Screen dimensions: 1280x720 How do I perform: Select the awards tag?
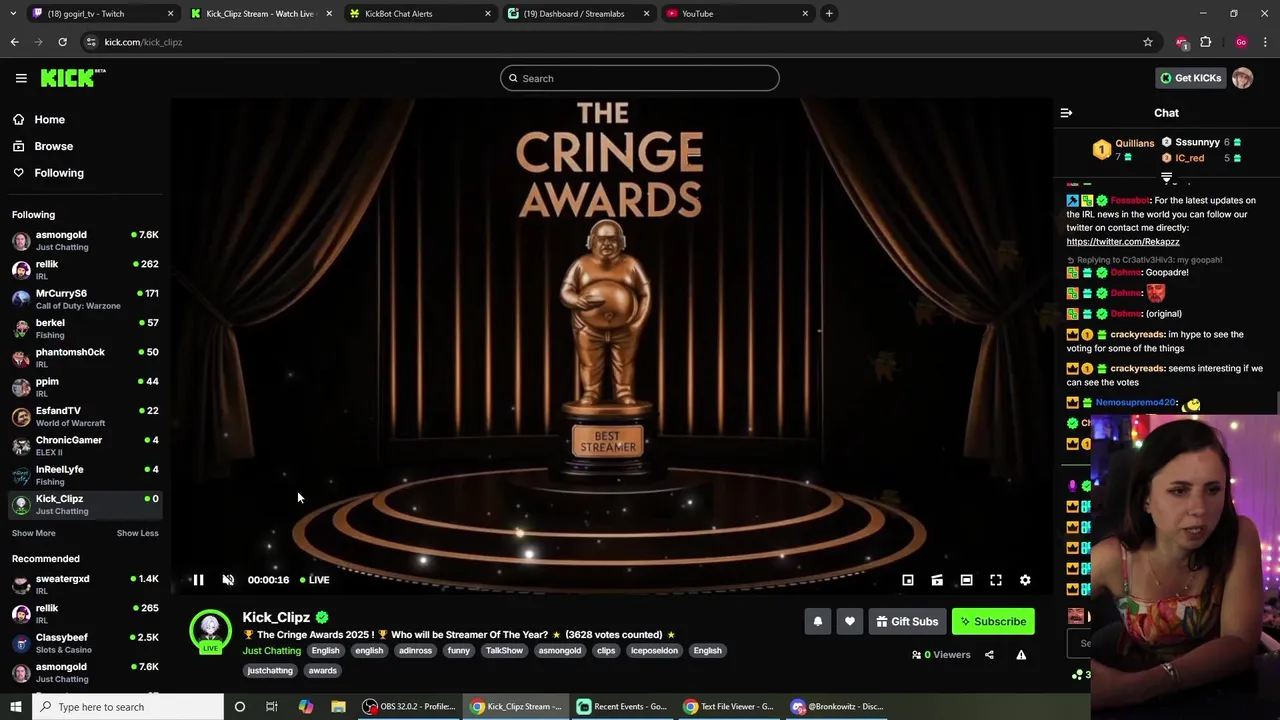tap(322, 671)
